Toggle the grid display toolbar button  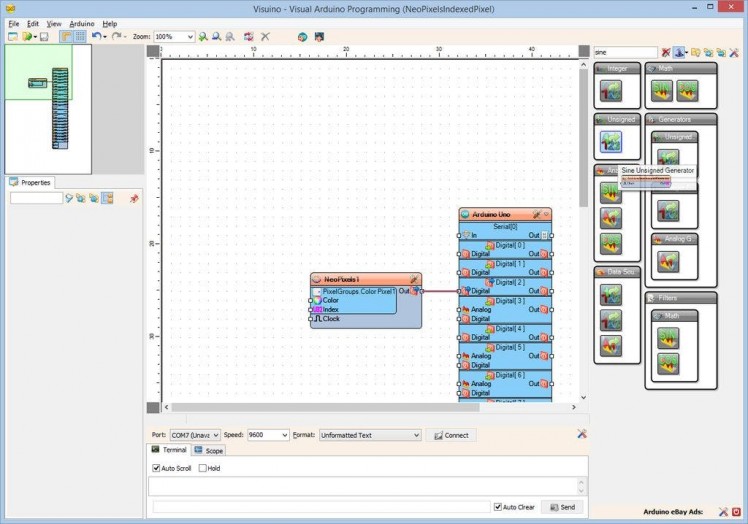click(80, 37)
